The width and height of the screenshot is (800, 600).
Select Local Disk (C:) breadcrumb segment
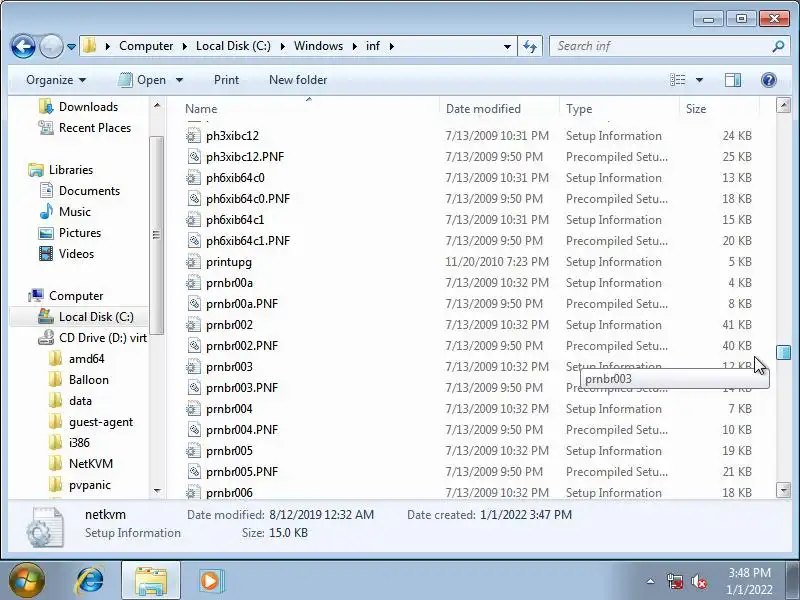pos(233,46)
